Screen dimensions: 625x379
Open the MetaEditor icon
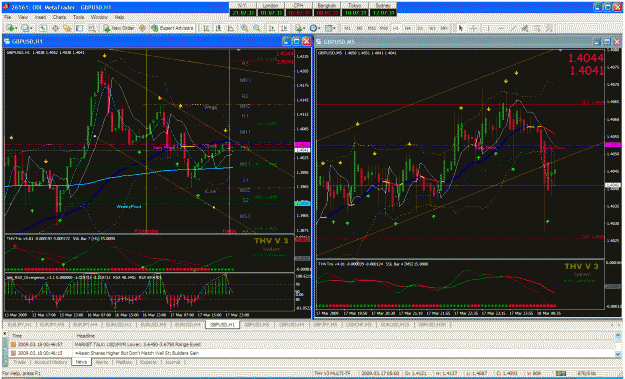142,28
